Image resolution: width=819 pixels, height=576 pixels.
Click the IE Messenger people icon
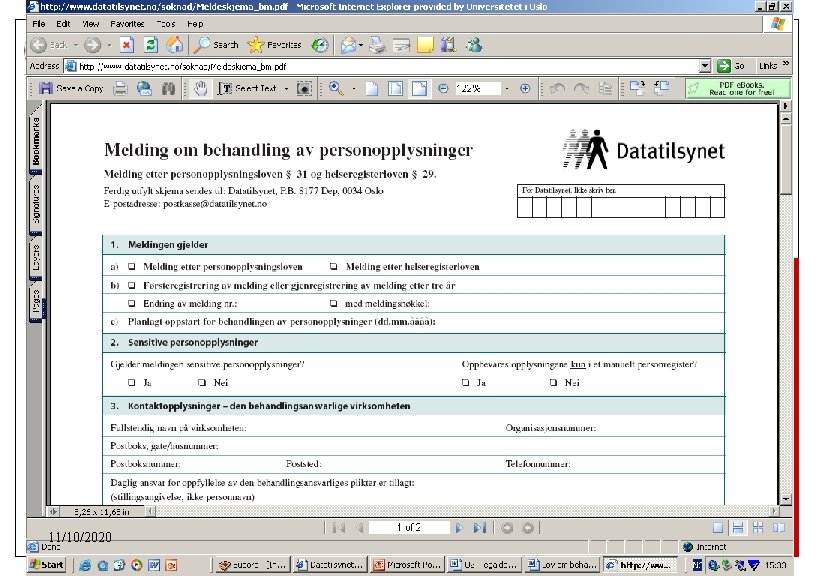(474, 45)
